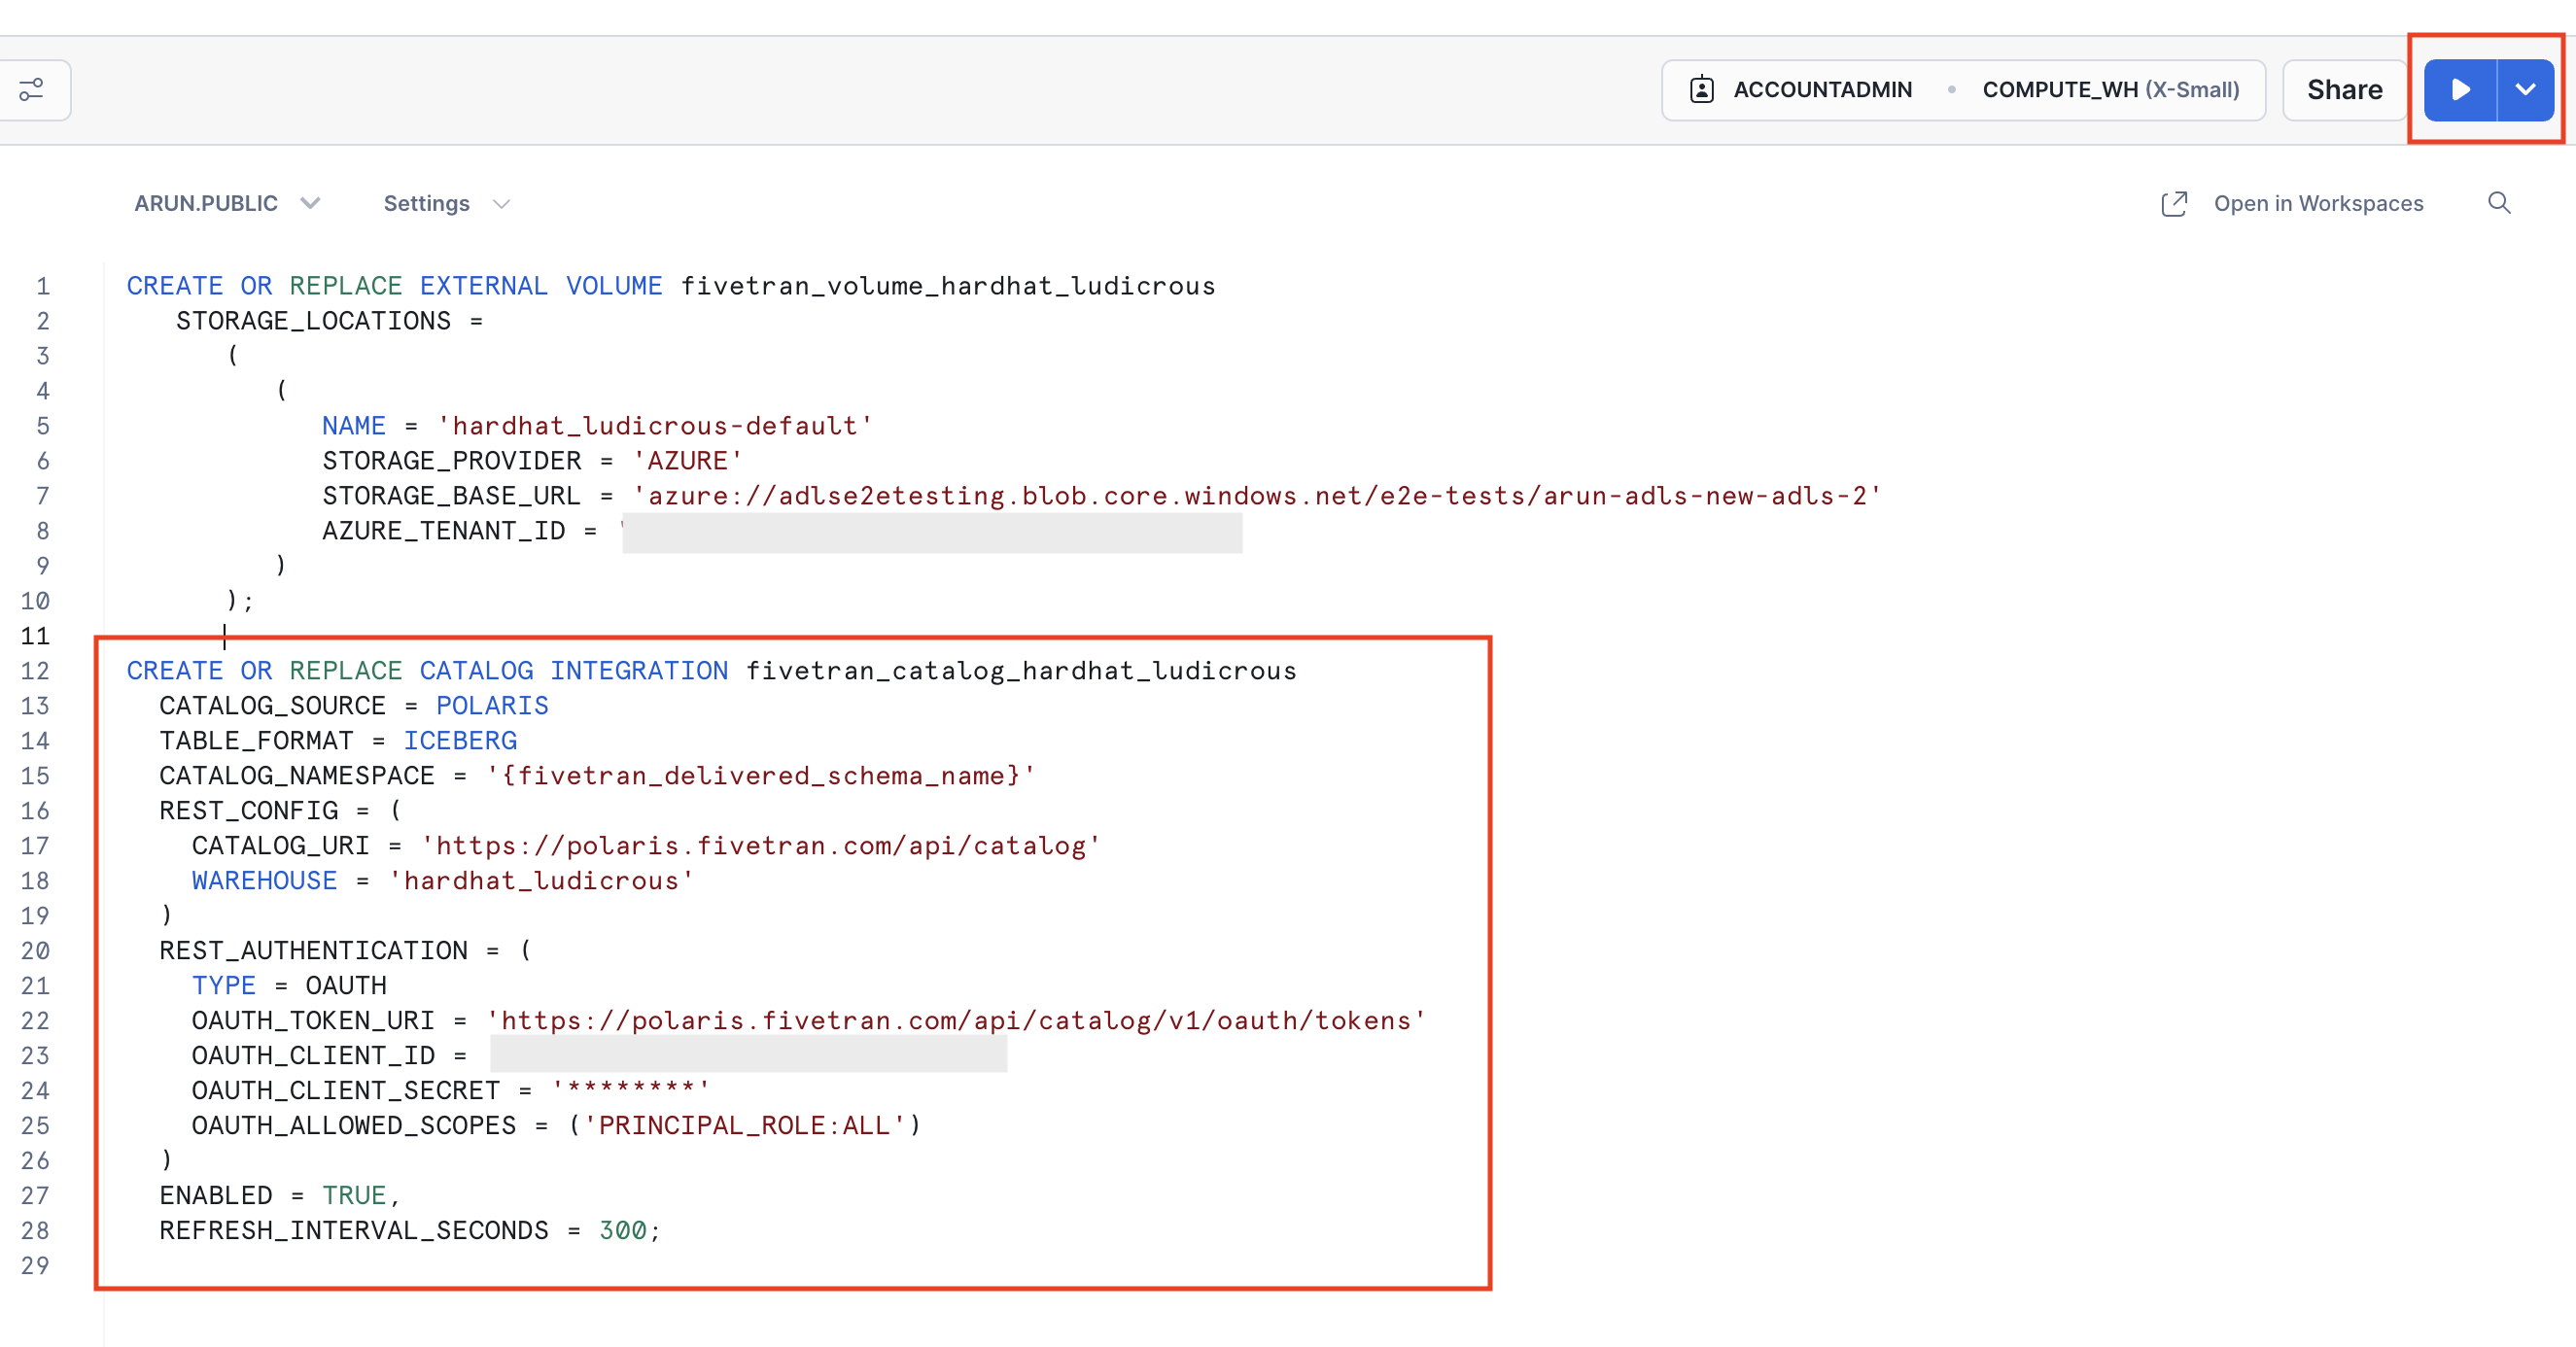Click the redacted AZURE_TENANT_ID value field
2576x1347 pixels.
coord(932,532)
